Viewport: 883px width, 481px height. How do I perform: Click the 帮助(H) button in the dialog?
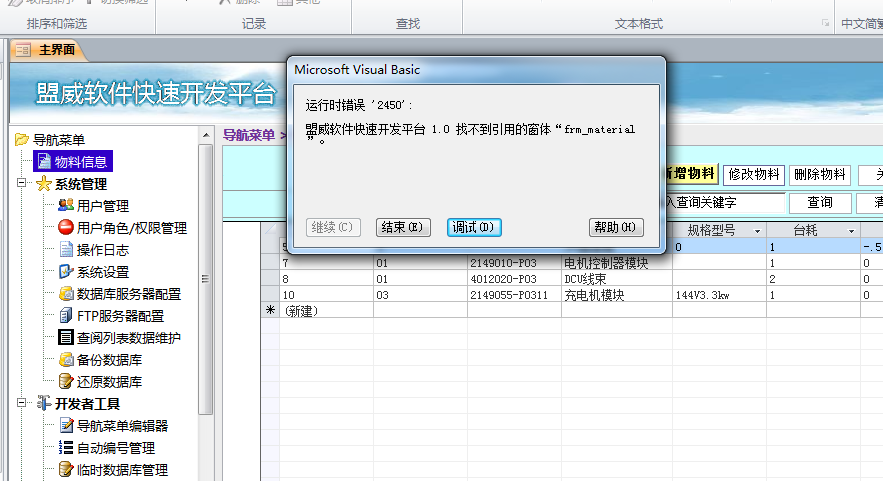616,227
